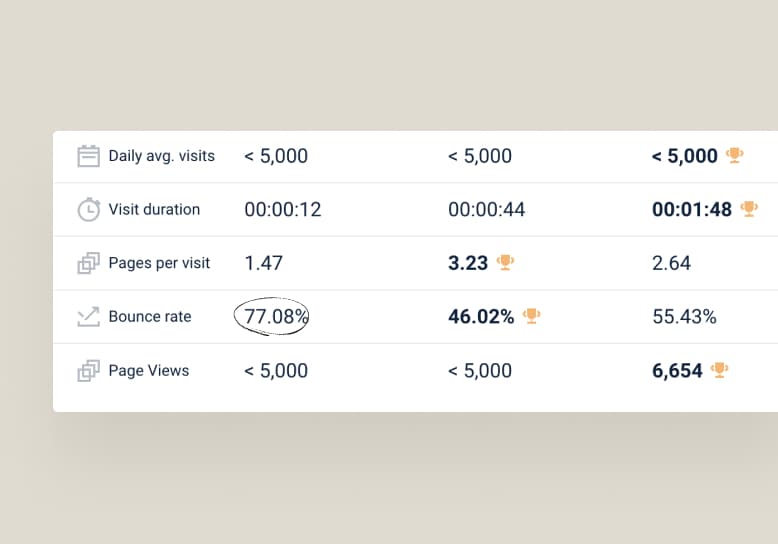This screenshot has height=544, width=778.
Task: Click the Page Views label
Action: [x=149, y=371]
